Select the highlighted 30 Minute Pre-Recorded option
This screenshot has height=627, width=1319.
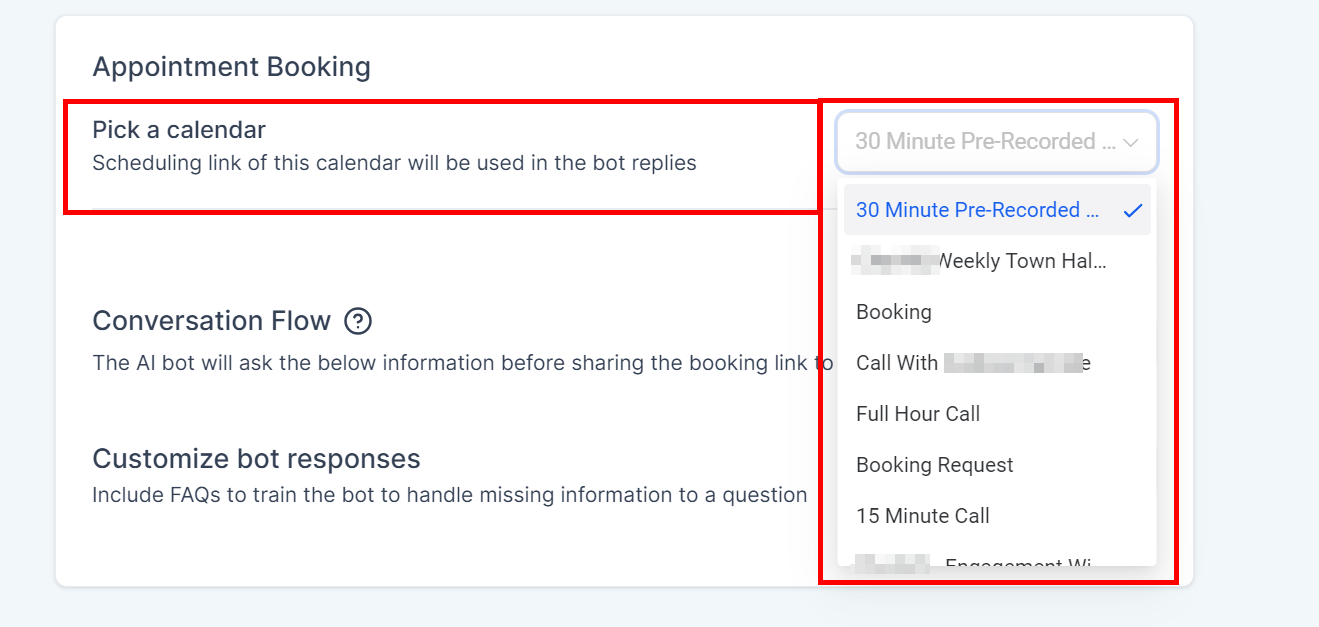click(x=967, y=210)
